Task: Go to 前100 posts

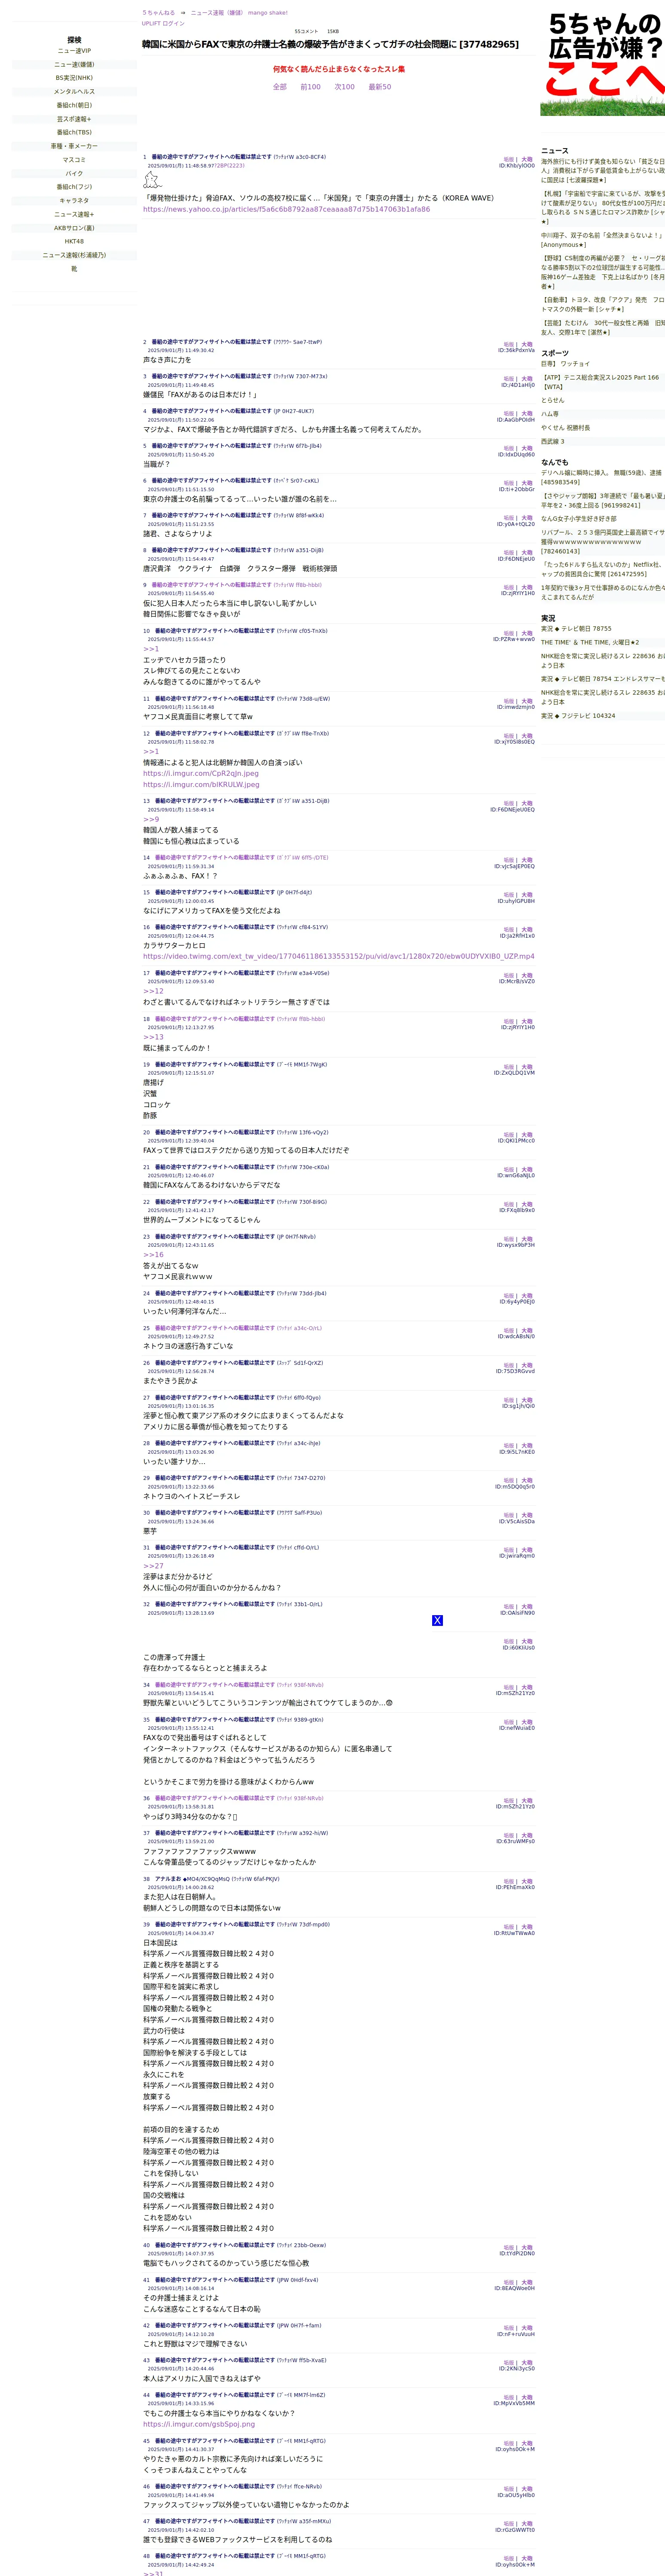Action: click(310, 87)
